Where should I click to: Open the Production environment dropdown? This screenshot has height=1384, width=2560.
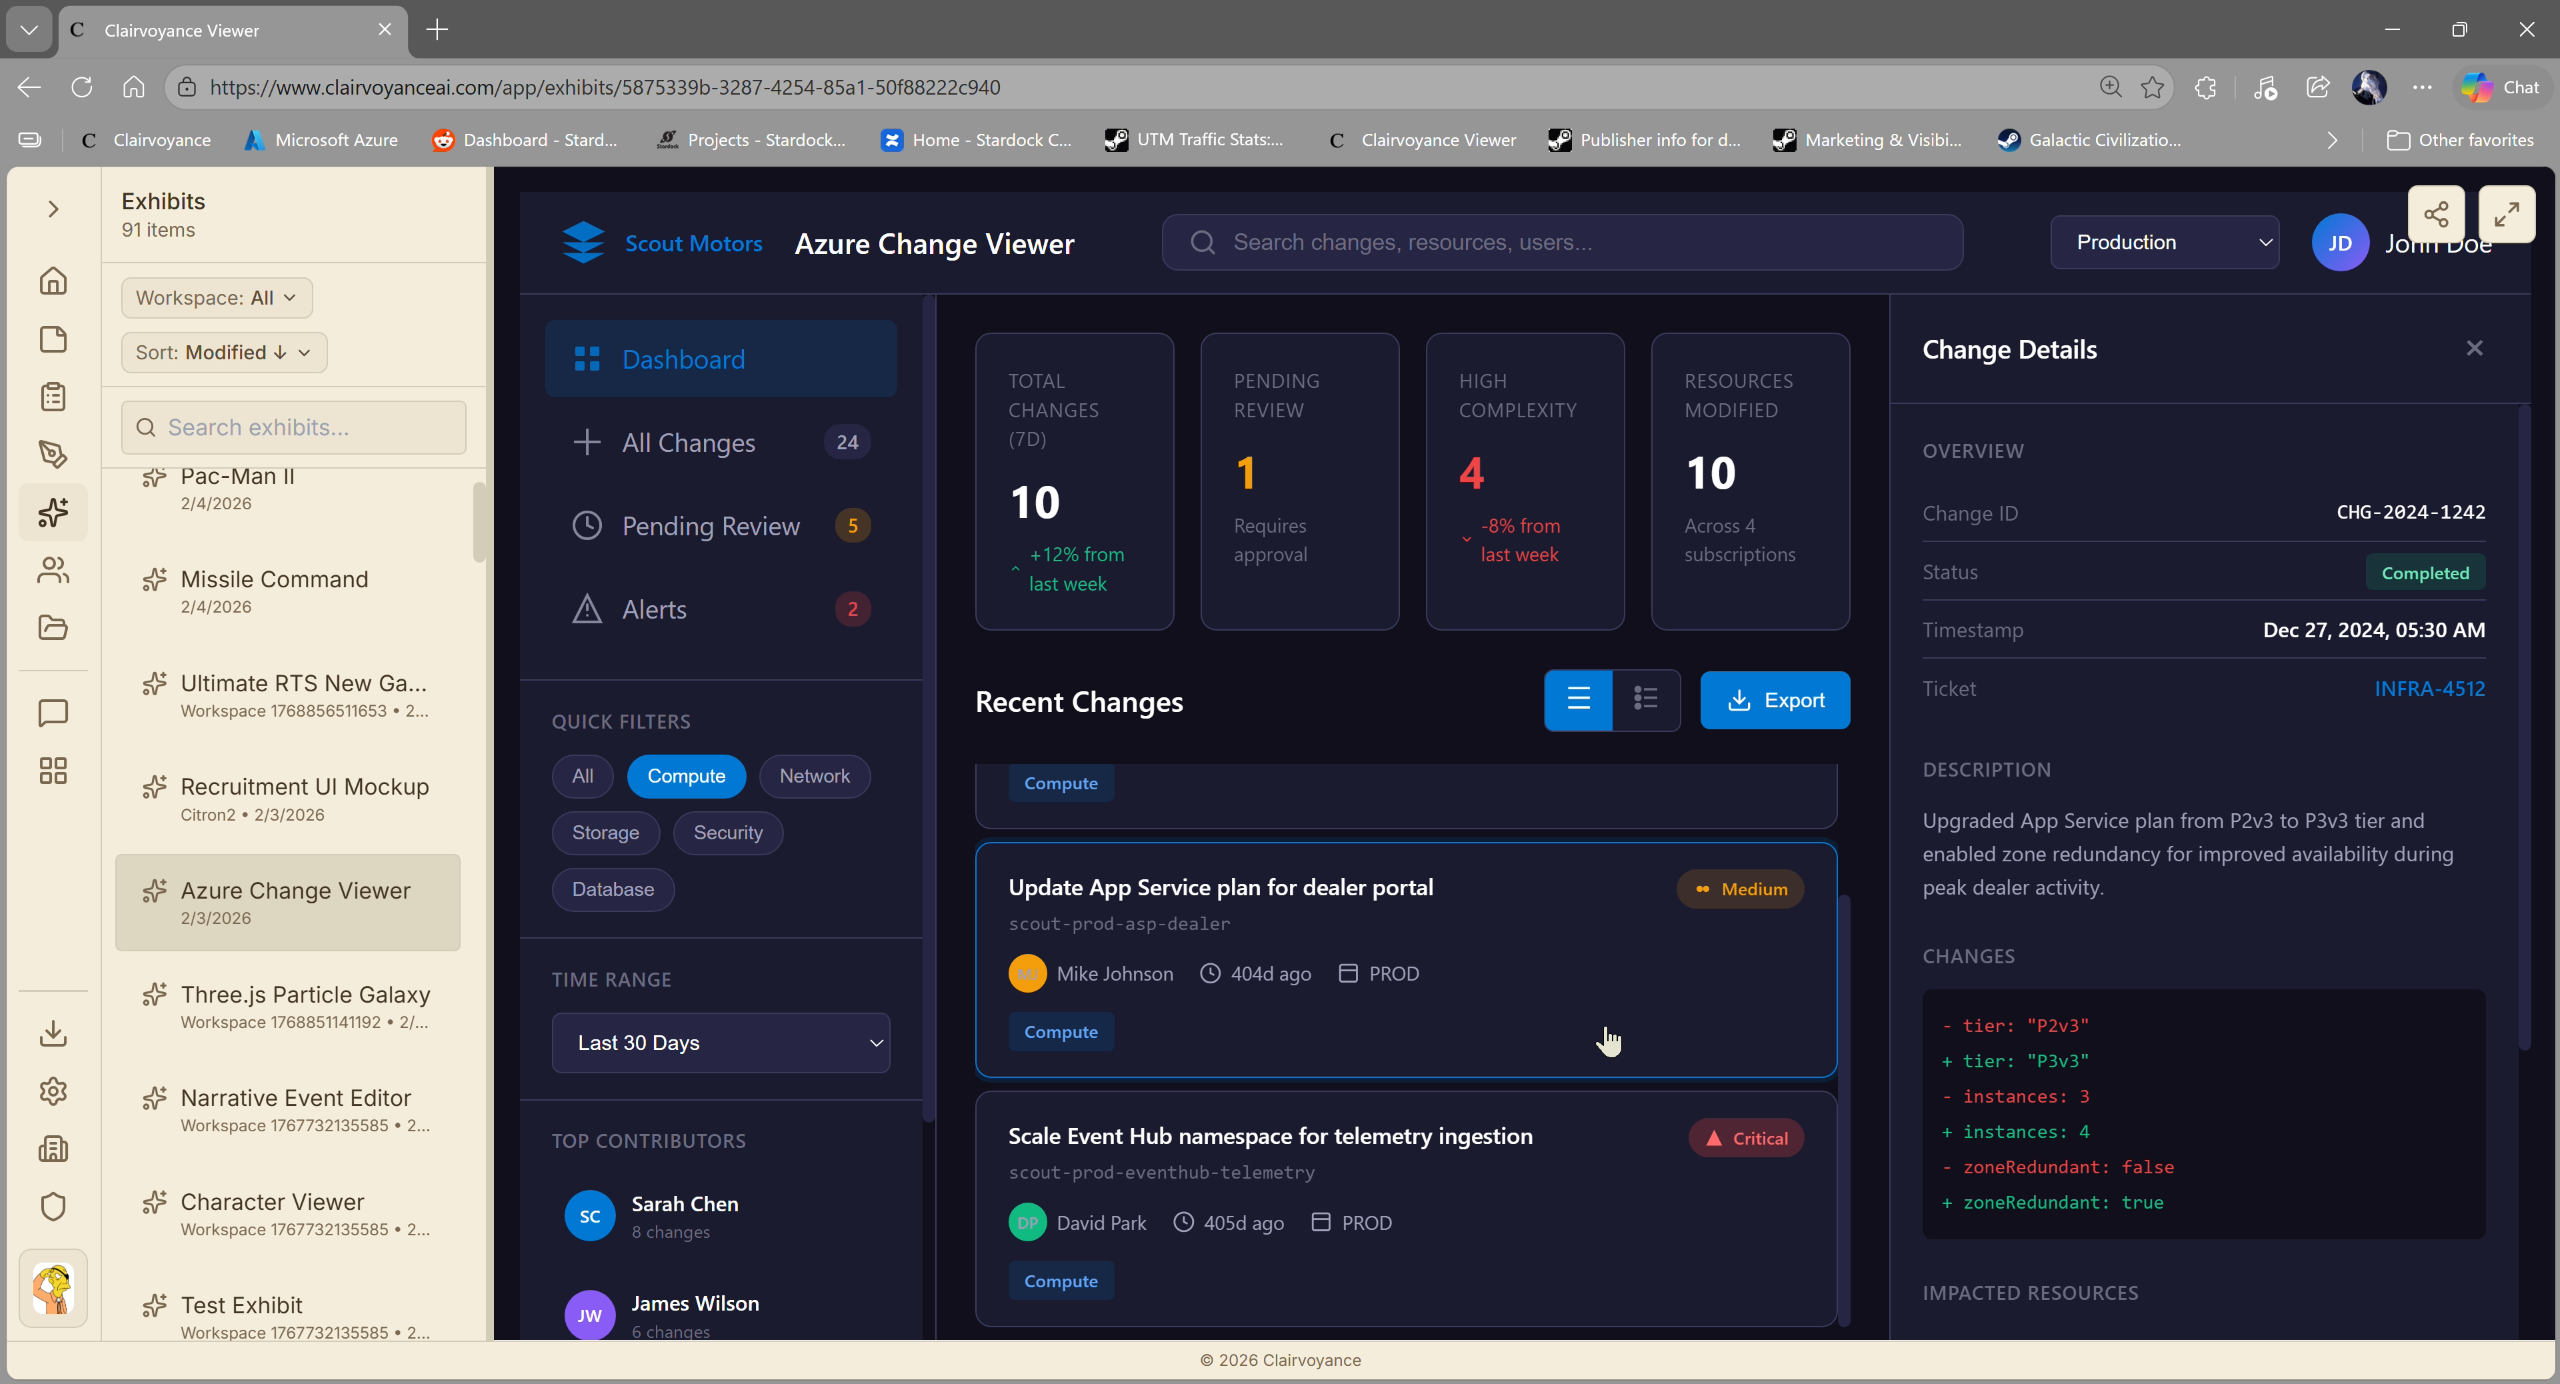[x=2164, y=242]
